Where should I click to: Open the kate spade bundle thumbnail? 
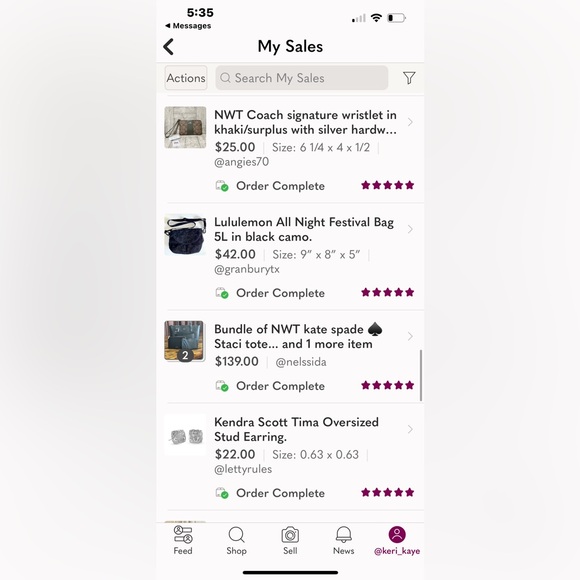184,341
